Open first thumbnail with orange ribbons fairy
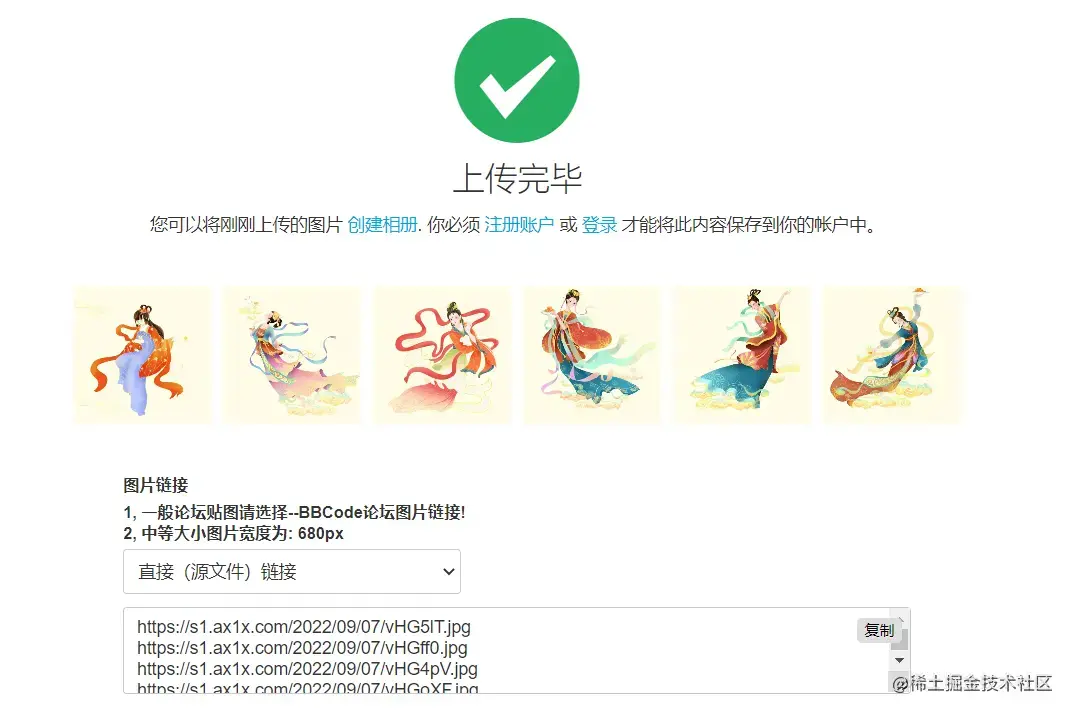Viewport: 1073px width, 714px height. pyautogui.click(x=142, y=355)
